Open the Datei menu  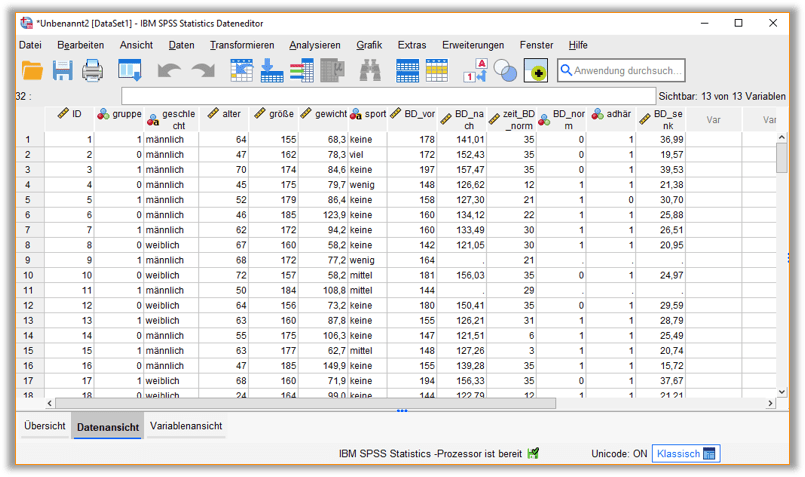[30, 45]
